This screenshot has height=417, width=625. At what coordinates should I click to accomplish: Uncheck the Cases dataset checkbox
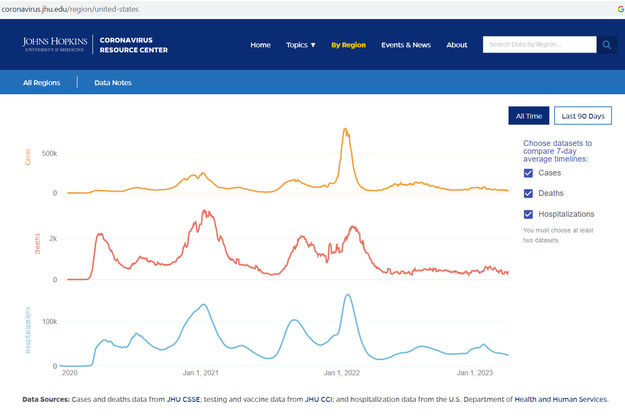pyautogui.click(x=528, y=173)
